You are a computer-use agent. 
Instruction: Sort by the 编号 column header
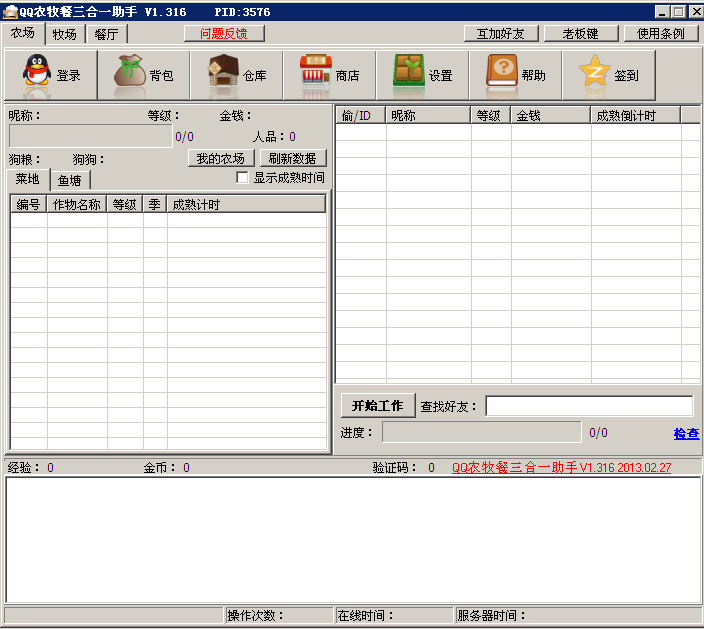pyautogui.click(x=29, y=204)
